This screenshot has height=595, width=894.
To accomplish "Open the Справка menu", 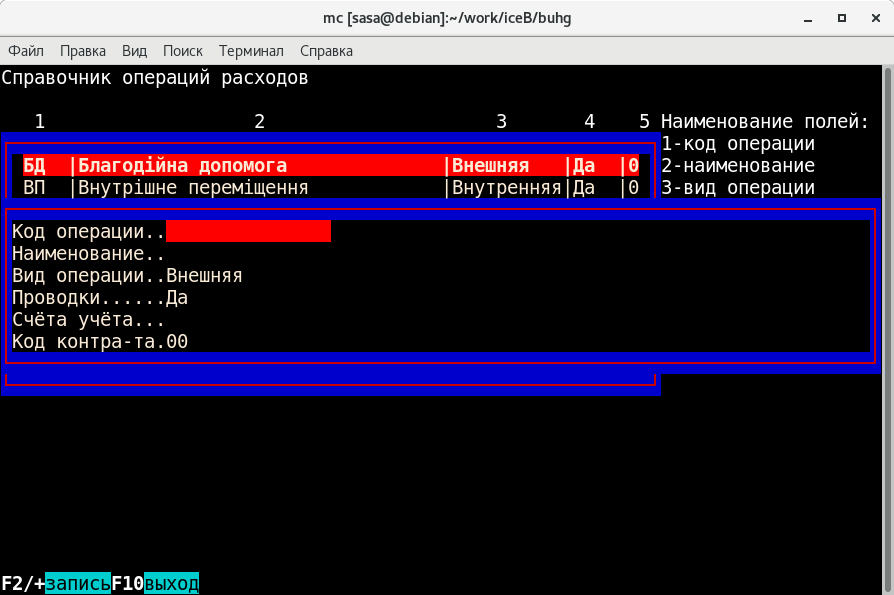I will [326, 51].
